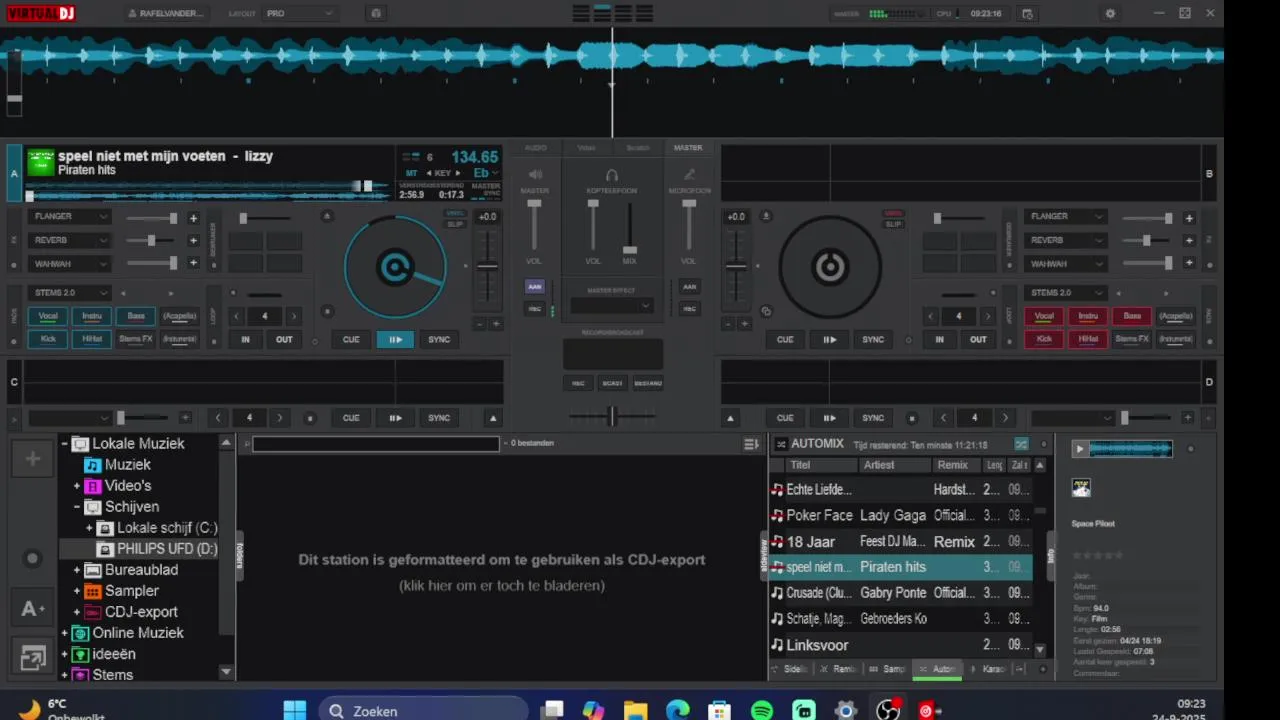Toggle SLIP mode on deck A
1280x720 pixels.
(x=455, y=224)
